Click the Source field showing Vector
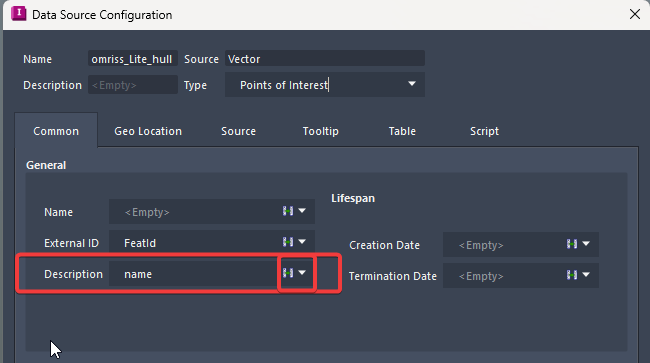This screenshot has width=650, height=363. click(x=325, y=59)
